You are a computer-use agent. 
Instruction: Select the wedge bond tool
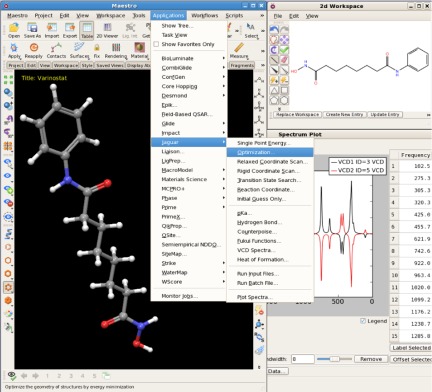[x=274, y=70]
